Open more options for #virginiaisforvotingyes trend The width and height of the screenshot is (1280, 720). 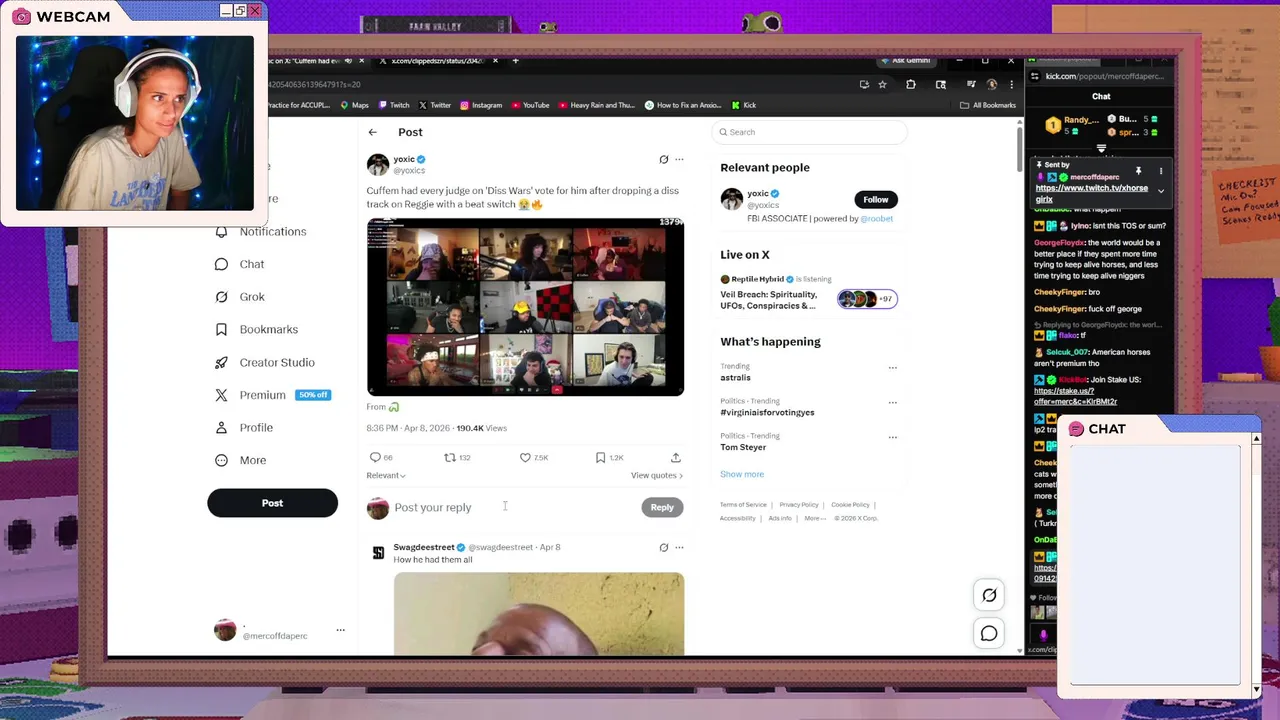click(x=893, y=403)
